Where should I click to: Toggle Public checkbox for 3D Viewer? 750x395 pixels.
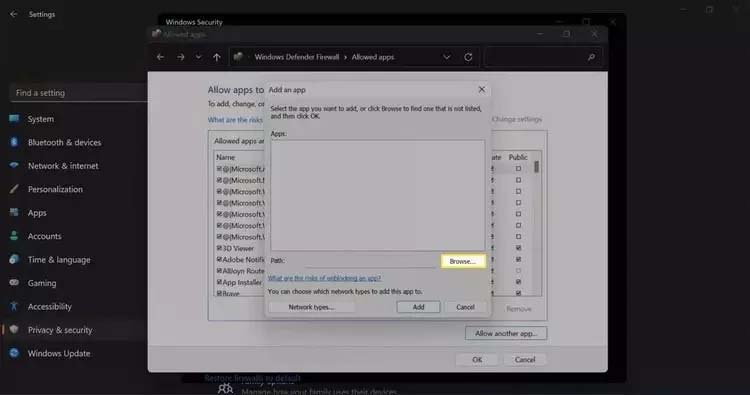click(x=518, y=248)
